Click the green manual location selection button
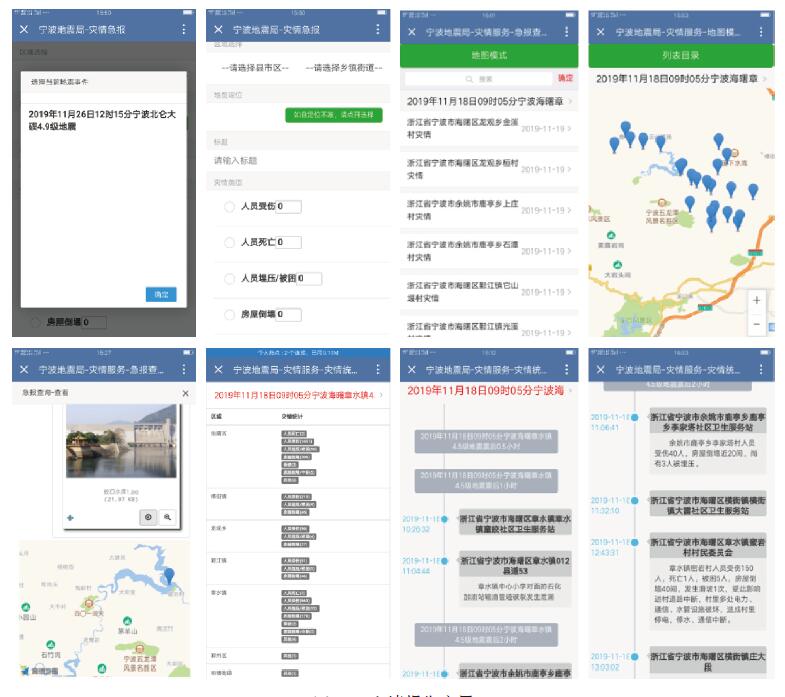The image size is (785, 697). click(x=333, y=115)
